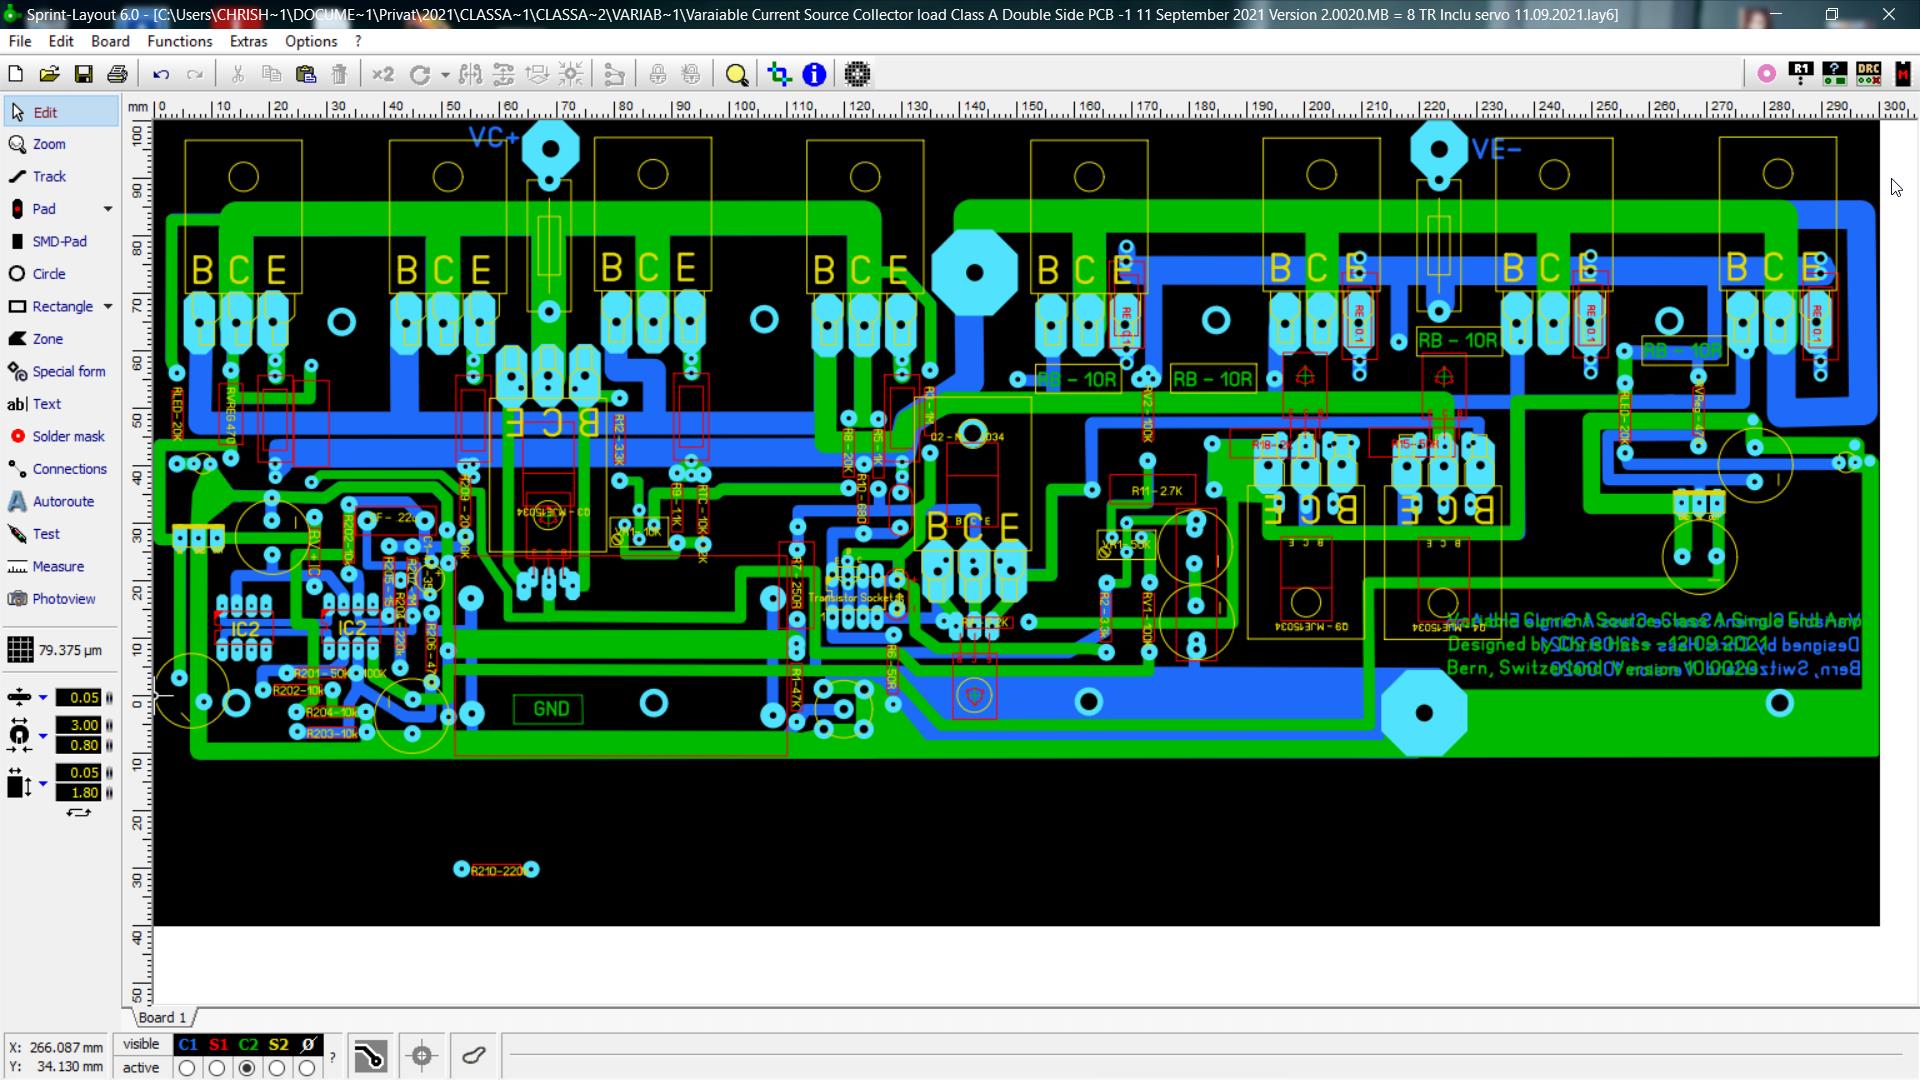1920x1080 pixels.
Task: Select the Zone tool
Action: (x=61, y=339)
